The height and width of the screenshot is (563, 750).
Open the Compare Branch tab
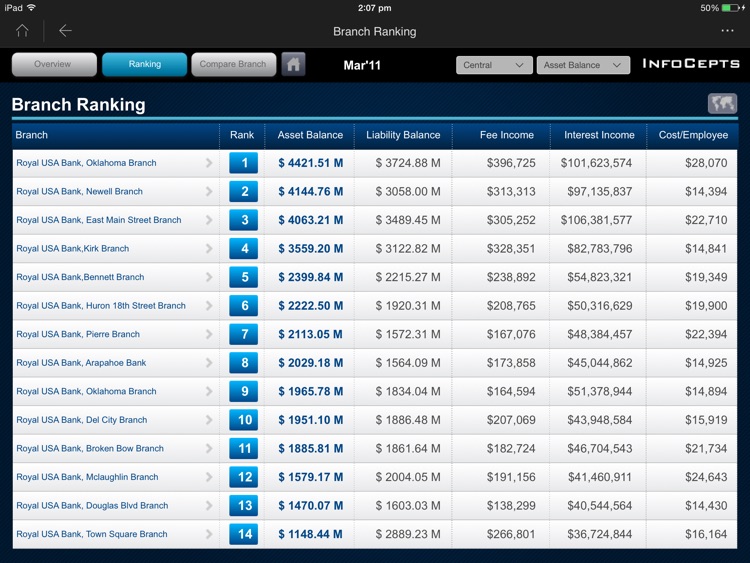pos(233,64)
